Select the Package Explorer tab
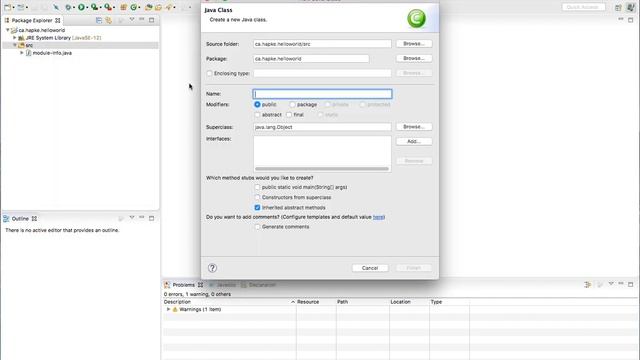 click(32, 20)
